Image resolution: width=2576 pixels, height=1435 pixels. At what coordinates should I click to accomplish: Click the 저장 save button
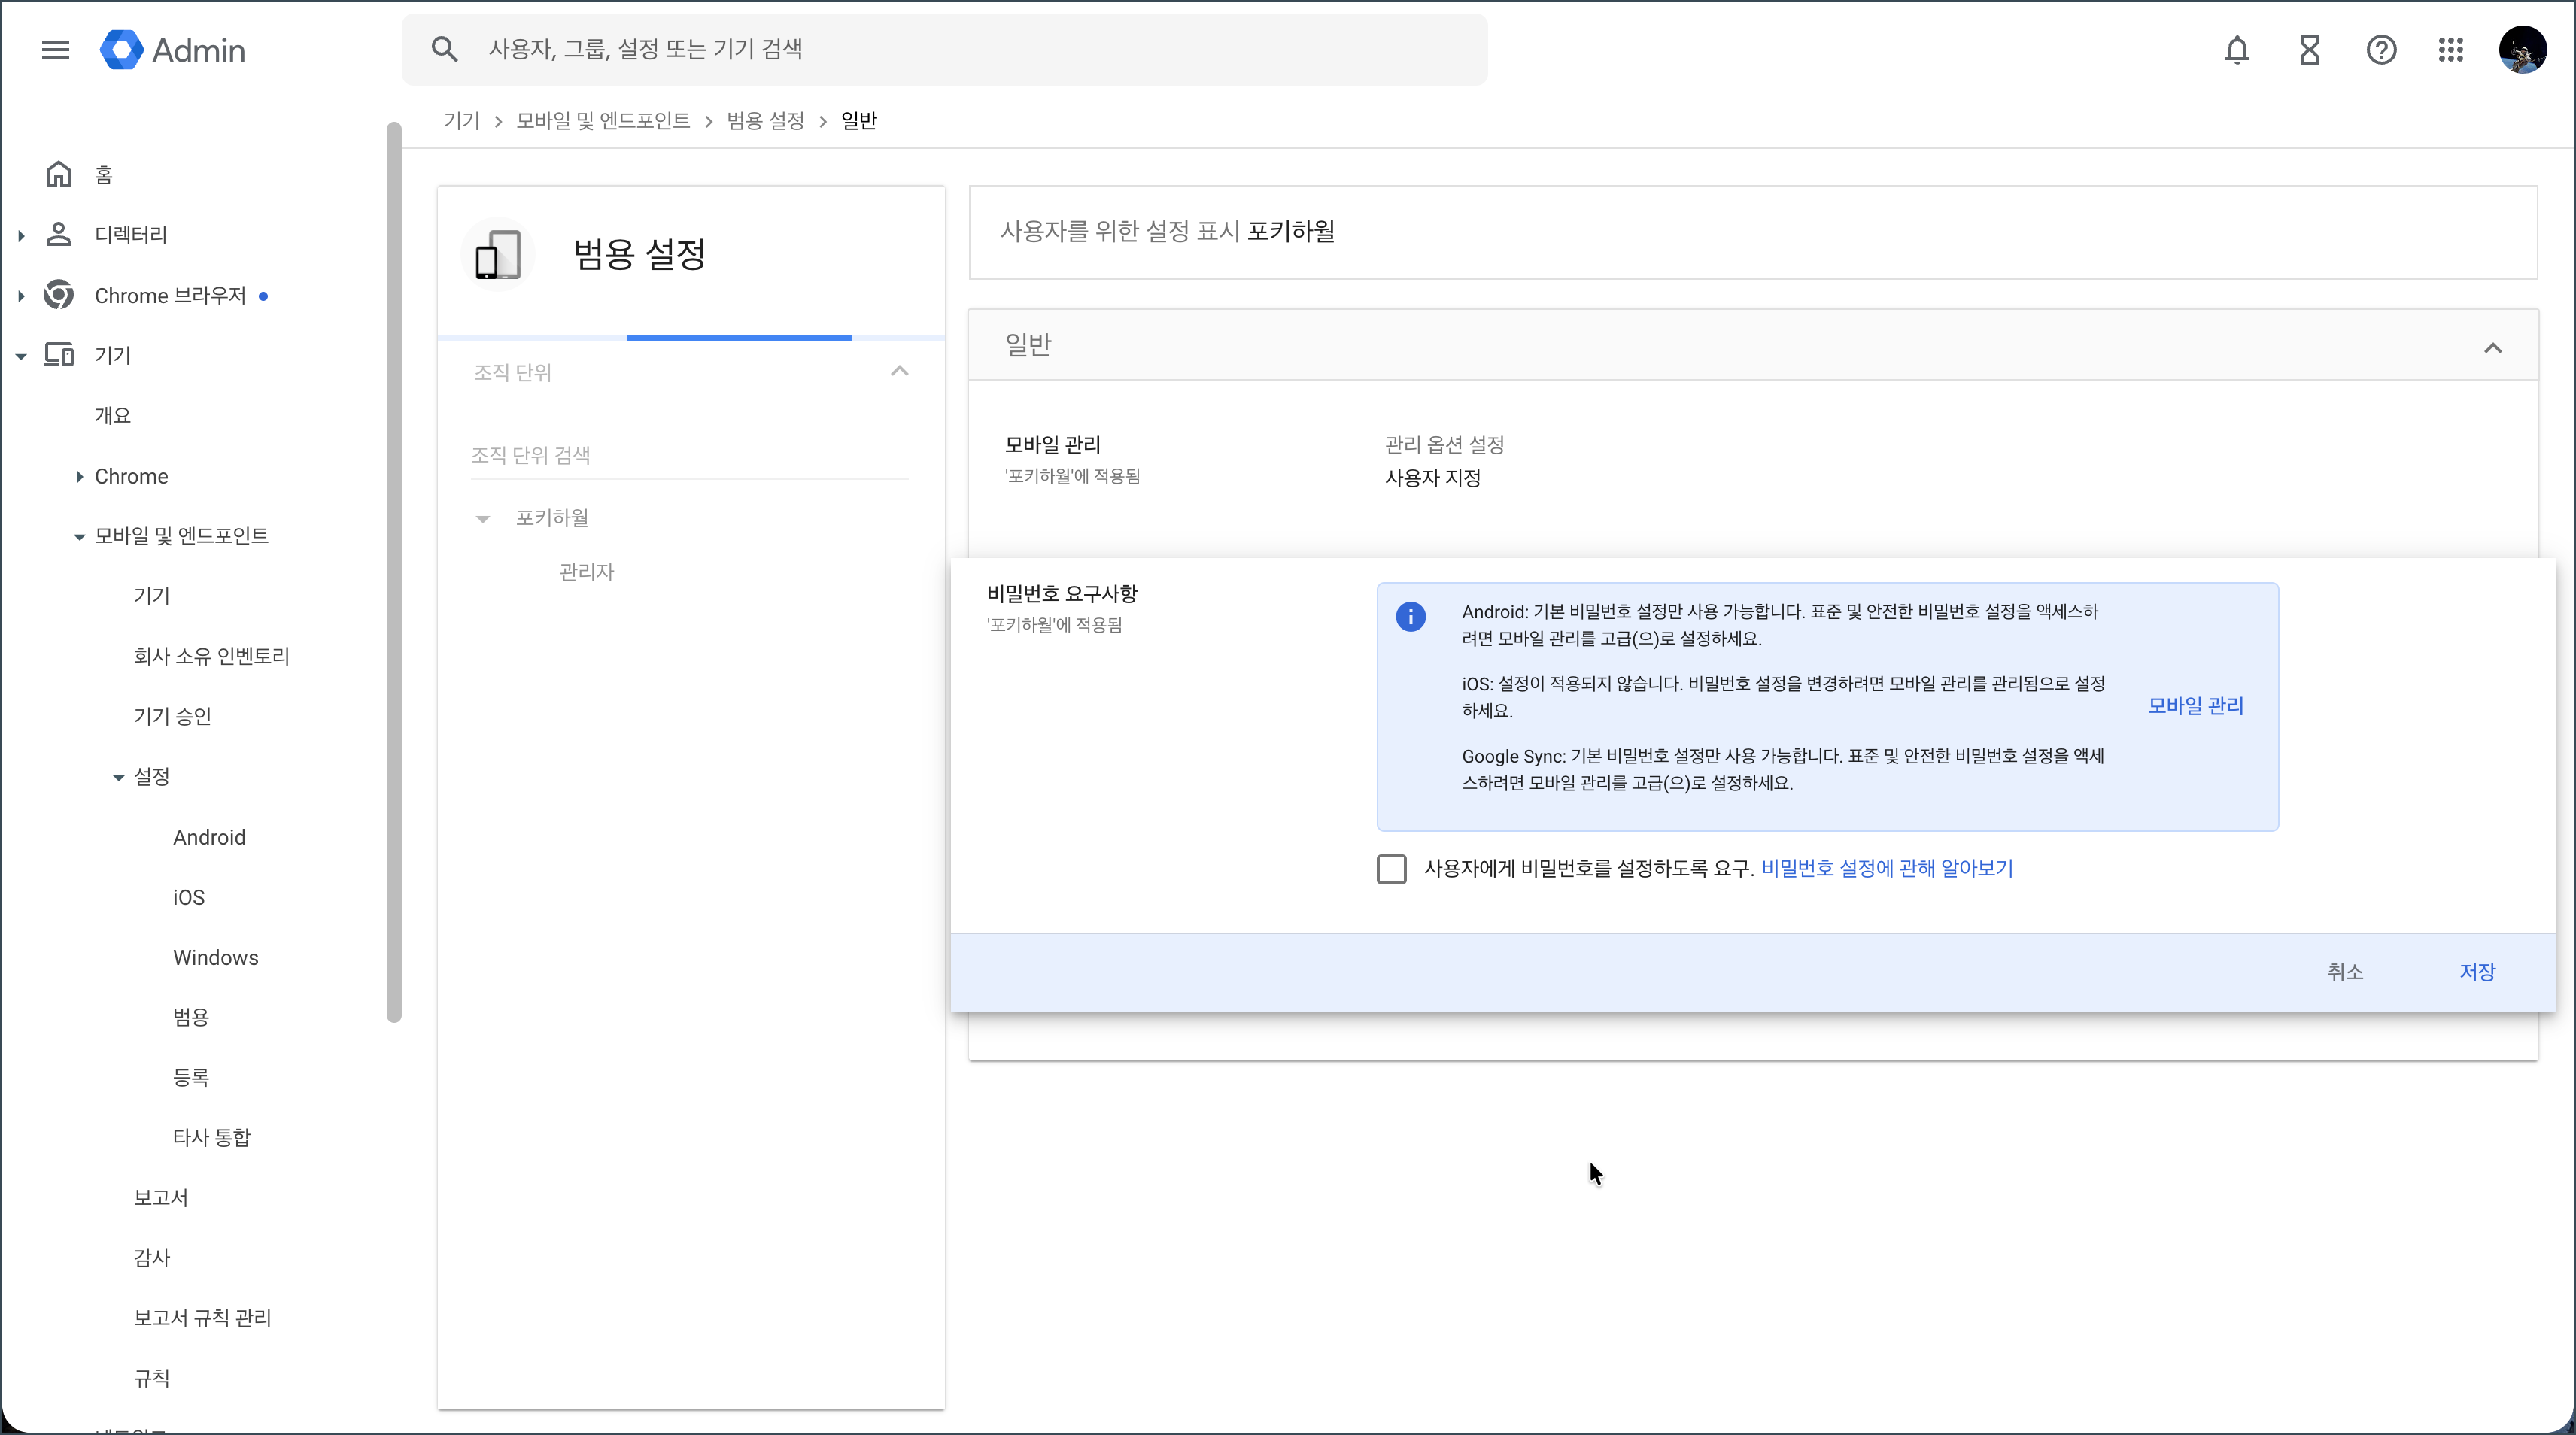pyautogui.click(x=2477, y=972)
